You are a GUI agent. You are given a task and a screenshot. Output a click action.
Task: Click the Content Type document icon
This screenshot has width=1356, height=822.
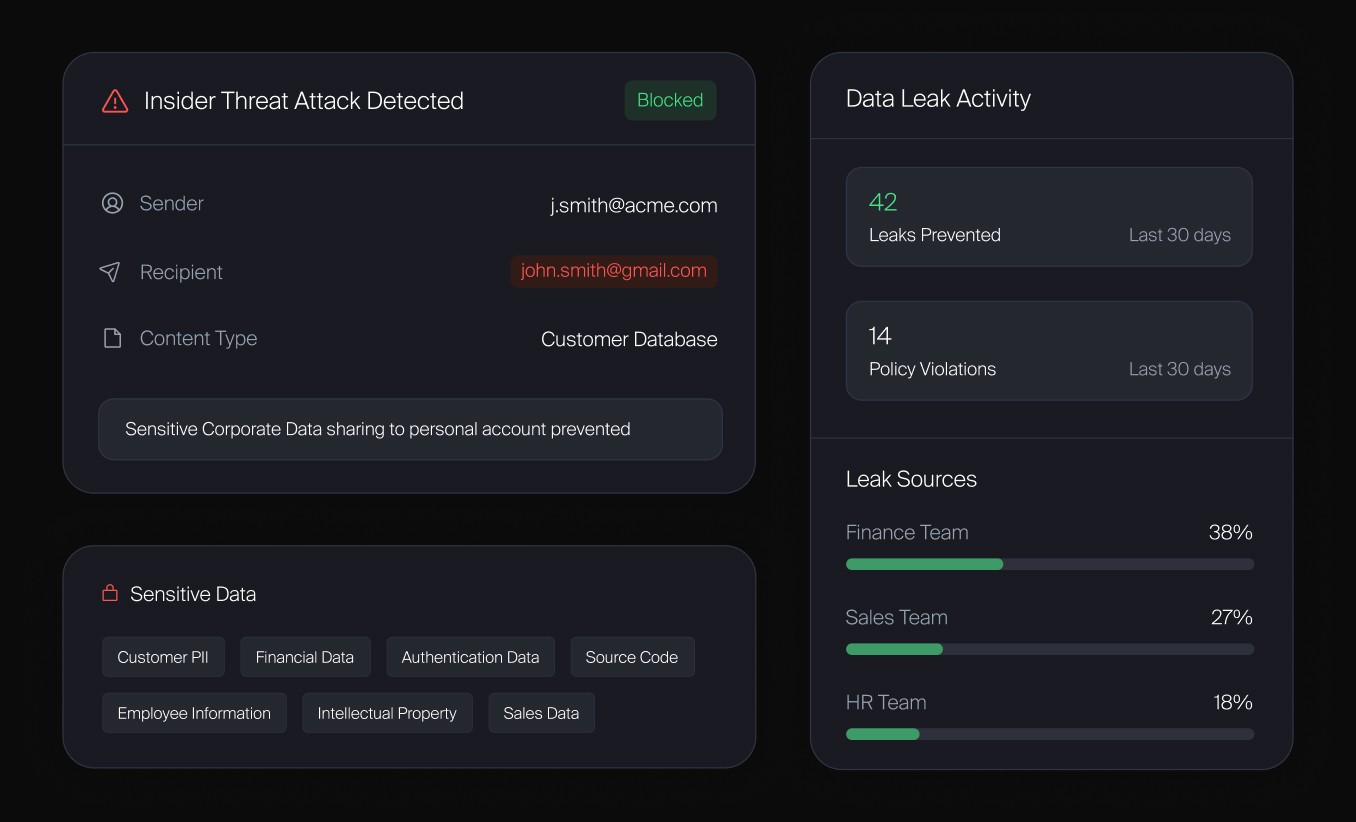(112, 338)
